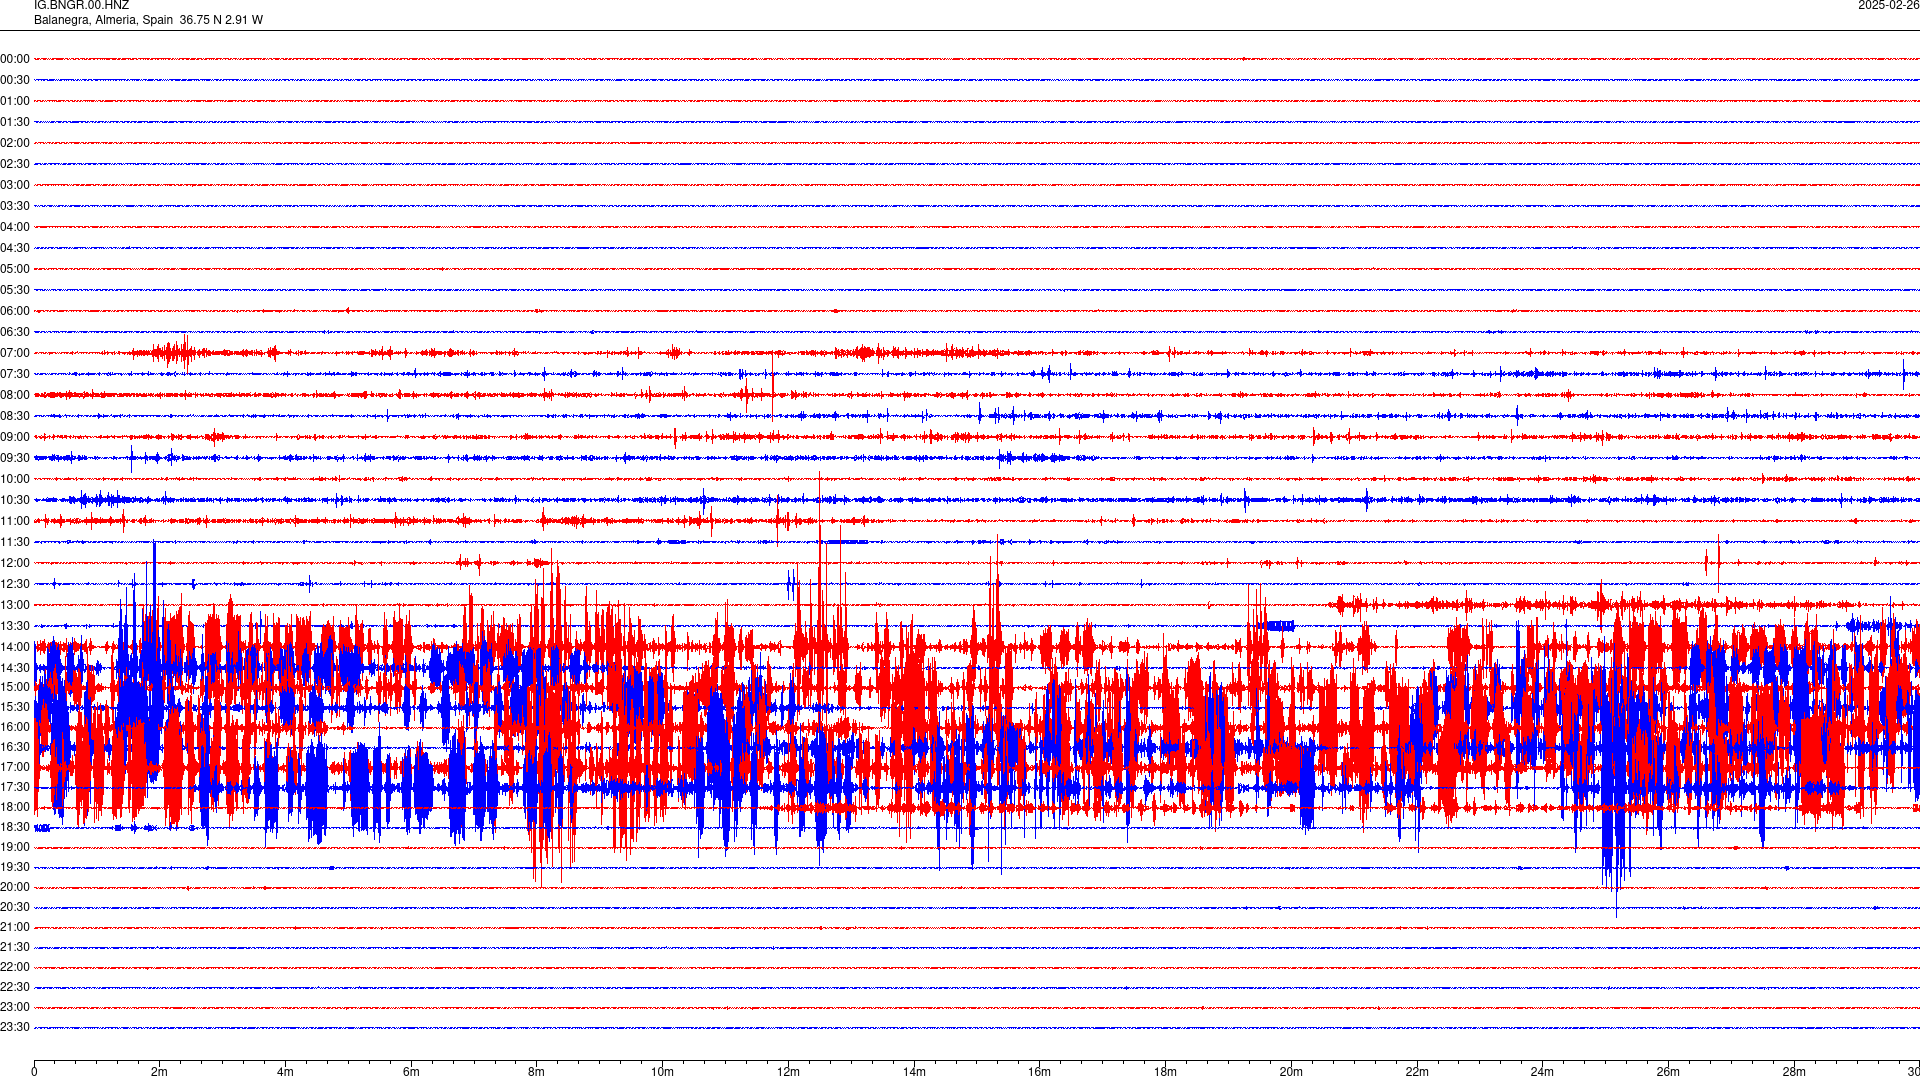This screenshot has height=1080, width=1920.
Task: Select the 09:30 time row label
Action: pyautogui.click(x=15, y=458)
